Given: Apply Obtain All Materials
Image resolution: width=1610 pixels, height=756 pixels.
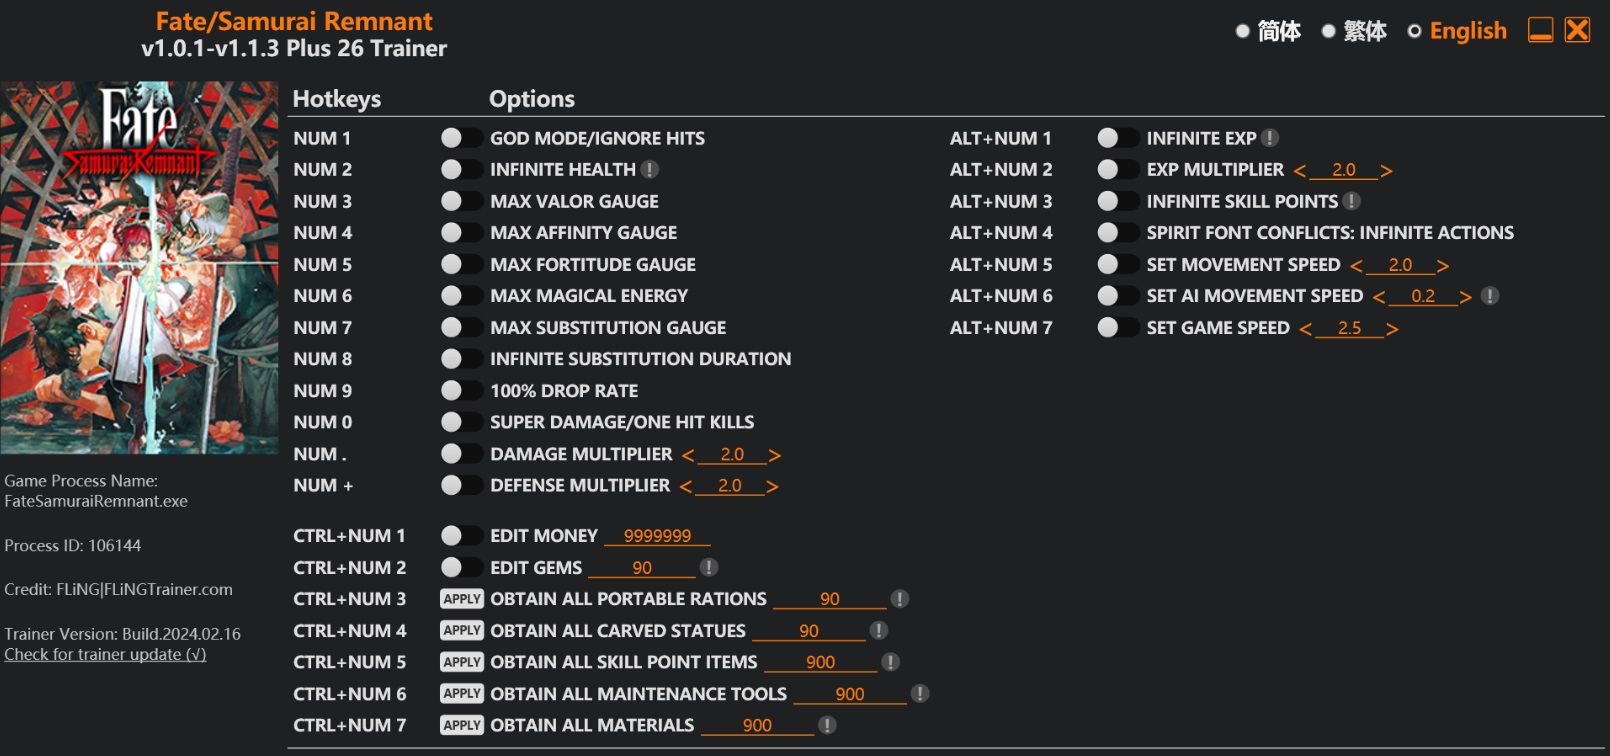Looking at the screenshot, I should click(x=462, y=725).
